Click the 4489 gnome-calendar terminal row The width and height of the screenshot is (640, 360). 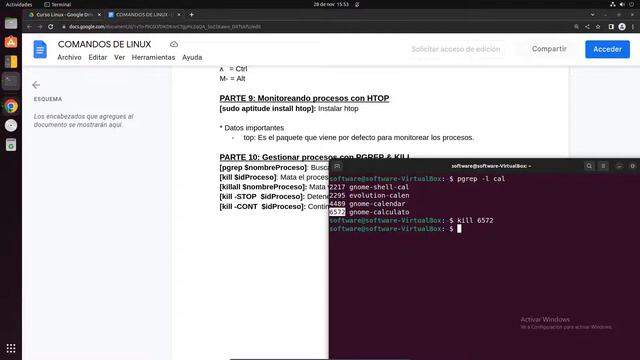pyautogui.click(x=367, y=204)
